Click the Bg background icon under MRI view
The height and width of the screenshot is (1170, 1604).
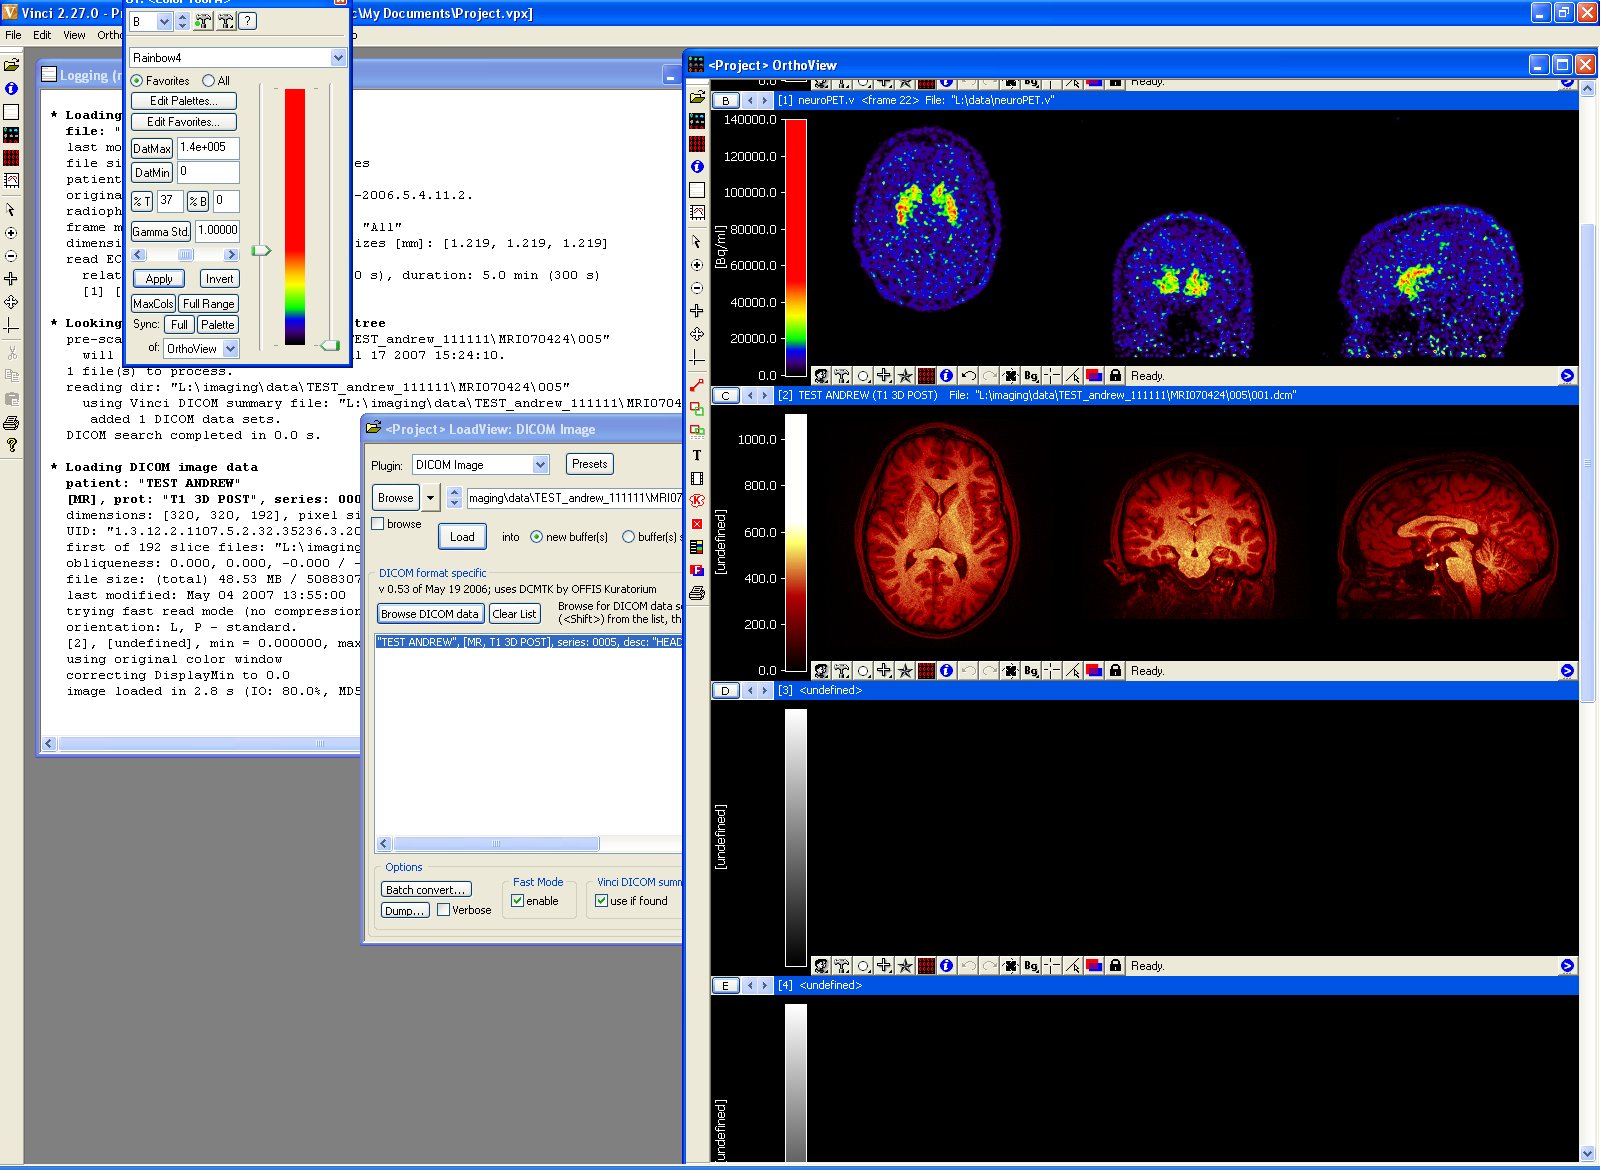coord(1031,671)
